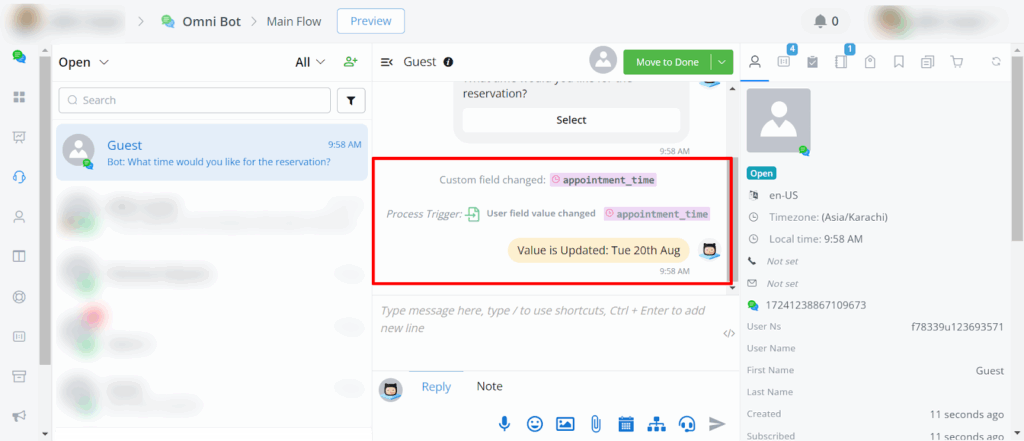Image resolution: width=1024 pixels, height=441 pixels.
Task: Click the Move to Done button
Action: pyautogui.click(x=666, y=62)
